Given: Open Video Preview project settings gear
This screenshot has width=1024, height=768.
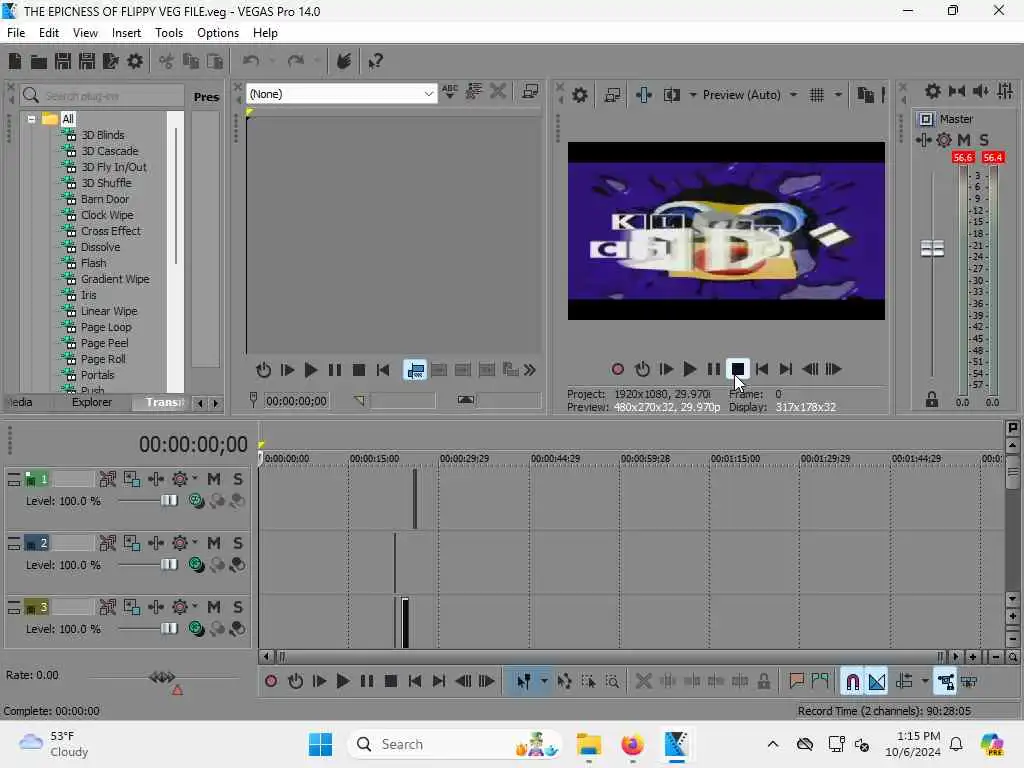Looking at the screenshot, I should click(x=580, y=95).
